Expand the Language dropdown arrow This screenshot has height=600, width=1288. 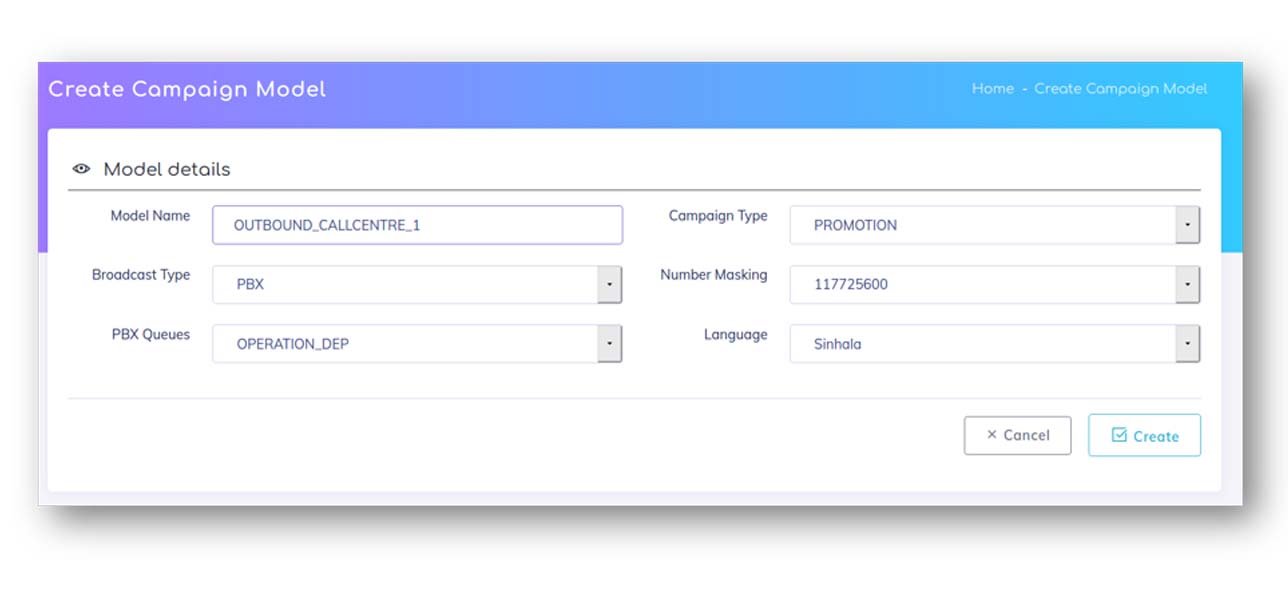pos(1187,344)
